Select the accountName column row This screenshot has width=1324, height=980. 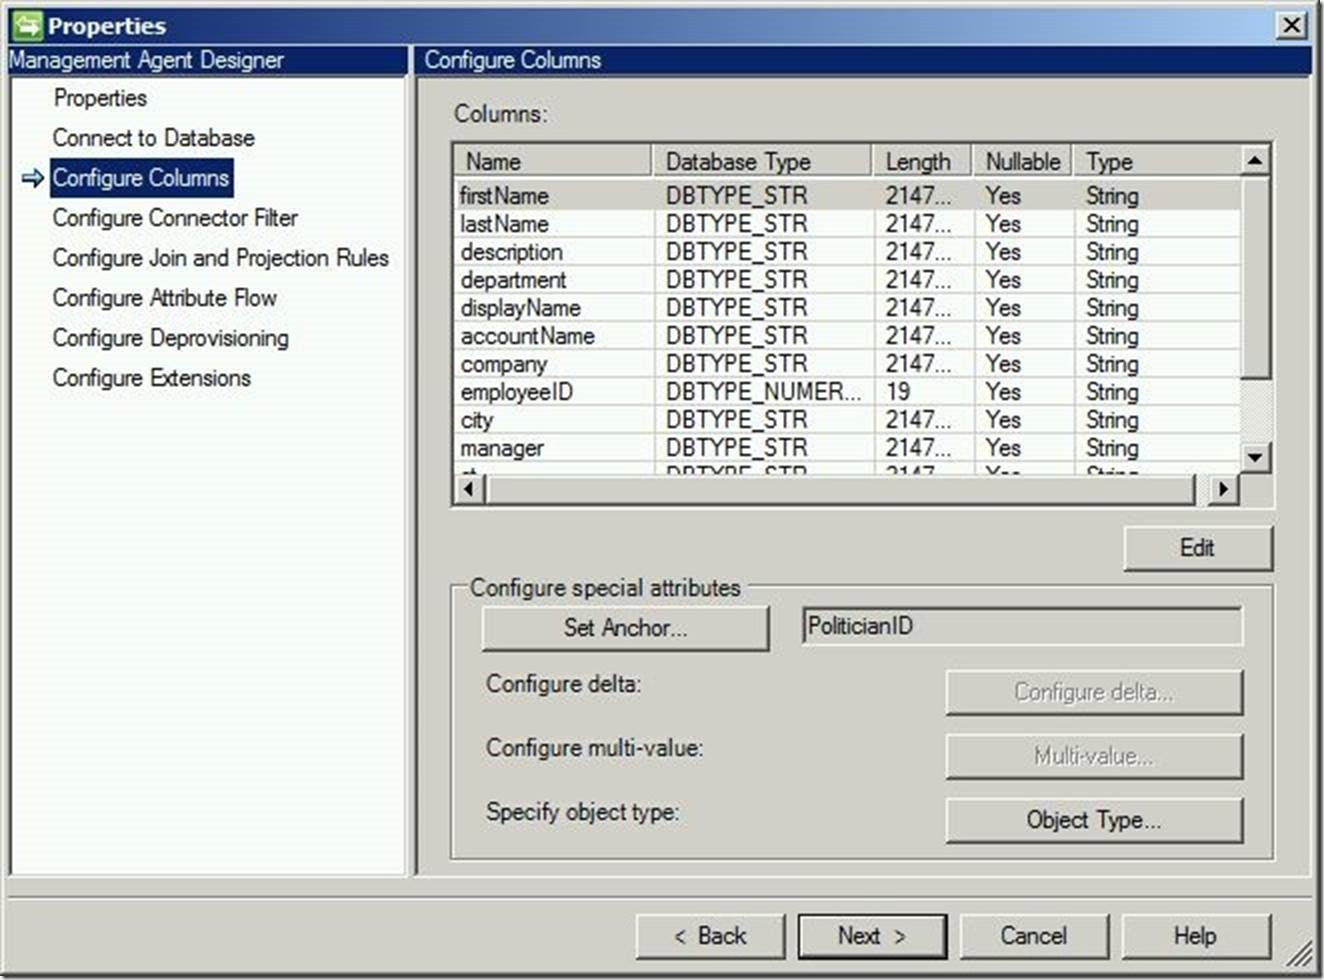point(848,335)
